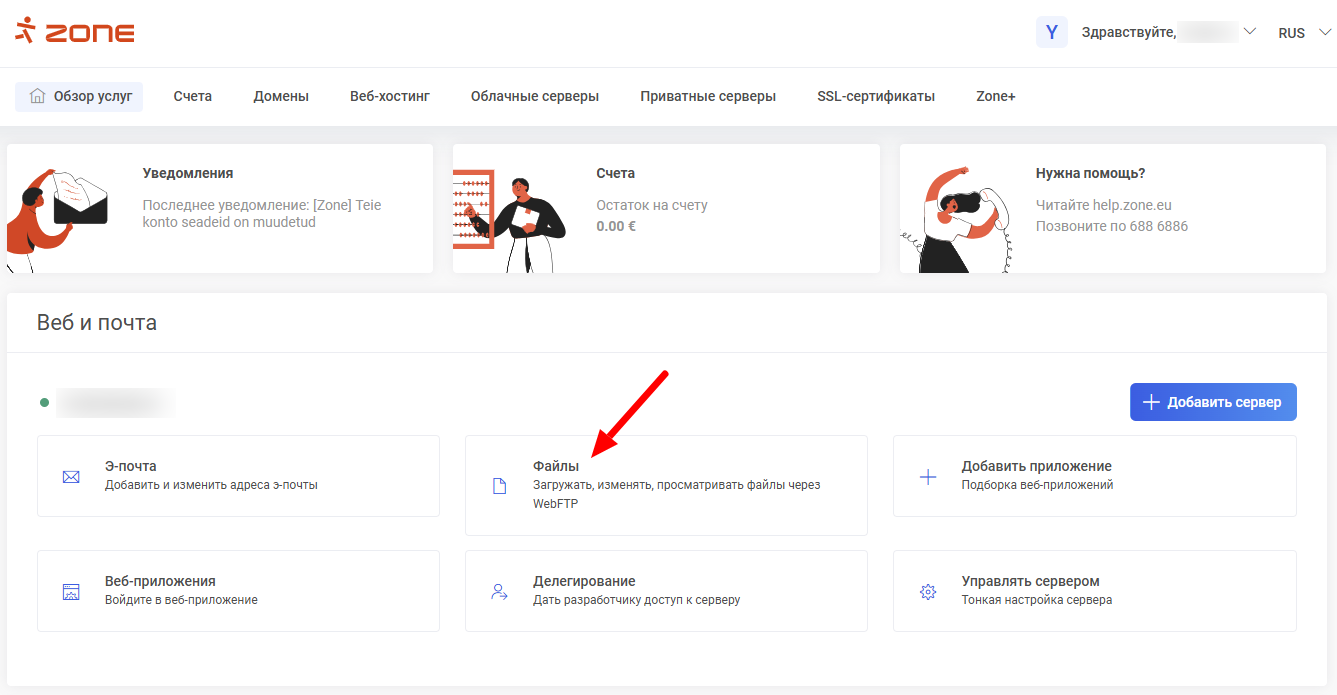
Task: Click the Zone logo in the header
Action: pyautogui.click(x=75, y=31)
